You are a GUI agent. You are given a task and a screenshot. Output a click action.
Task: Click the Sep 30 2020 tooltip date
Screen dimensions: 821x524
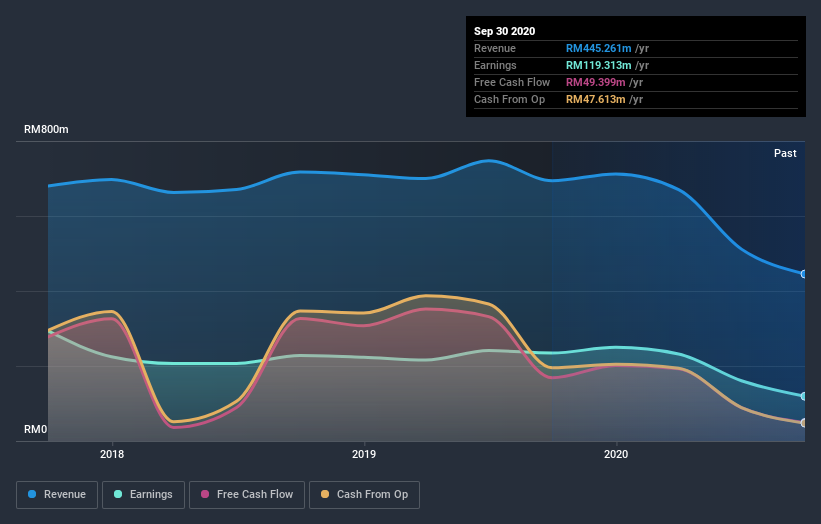(504, 31)
